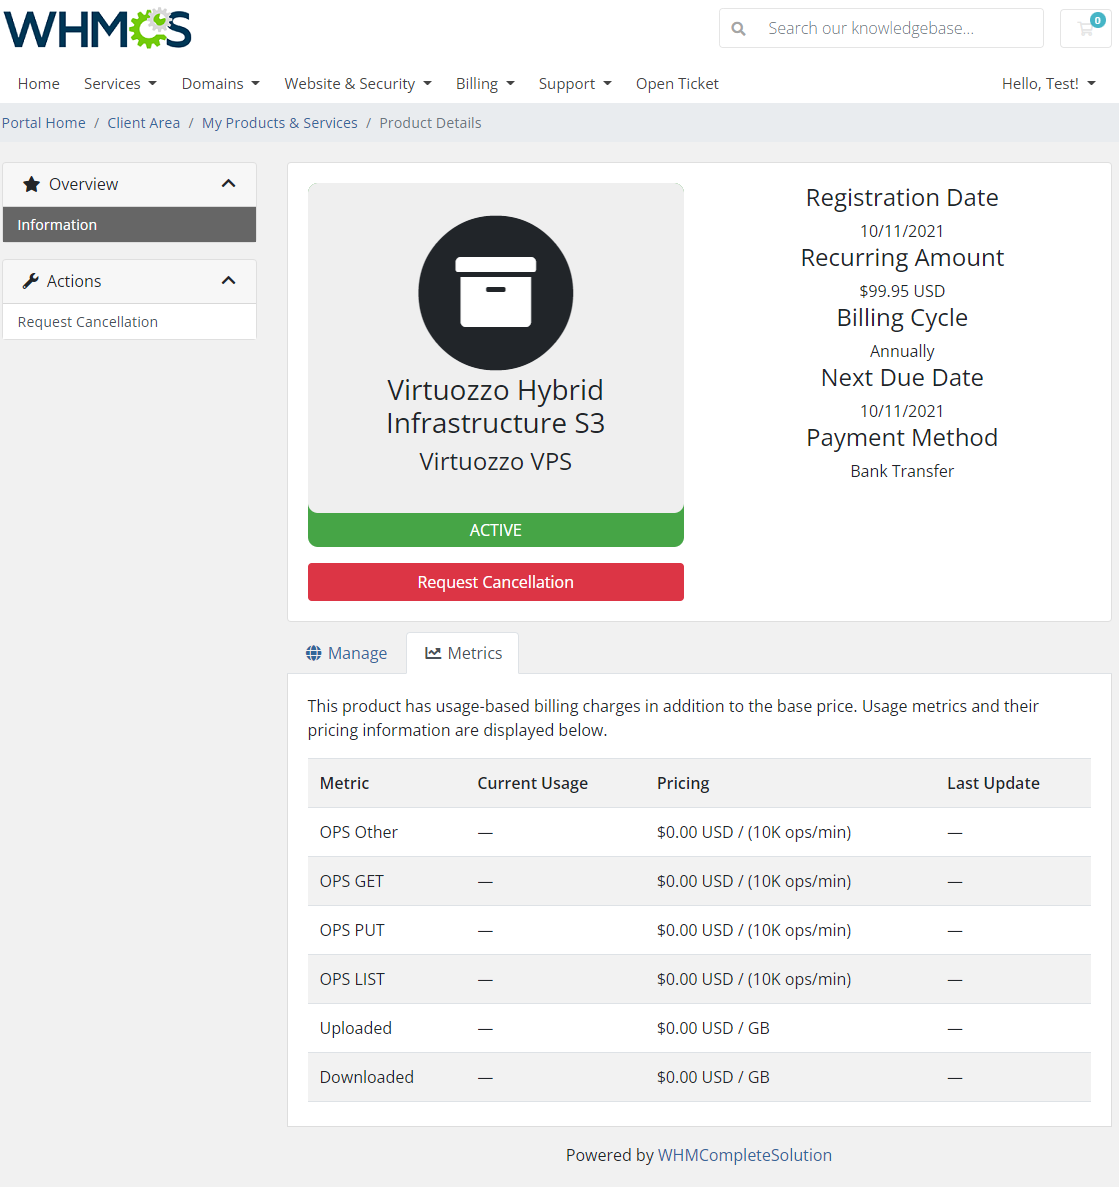Click the Last Update column header
The width and height of the screenshot is (1119, 1187).
tap(993, 783)
